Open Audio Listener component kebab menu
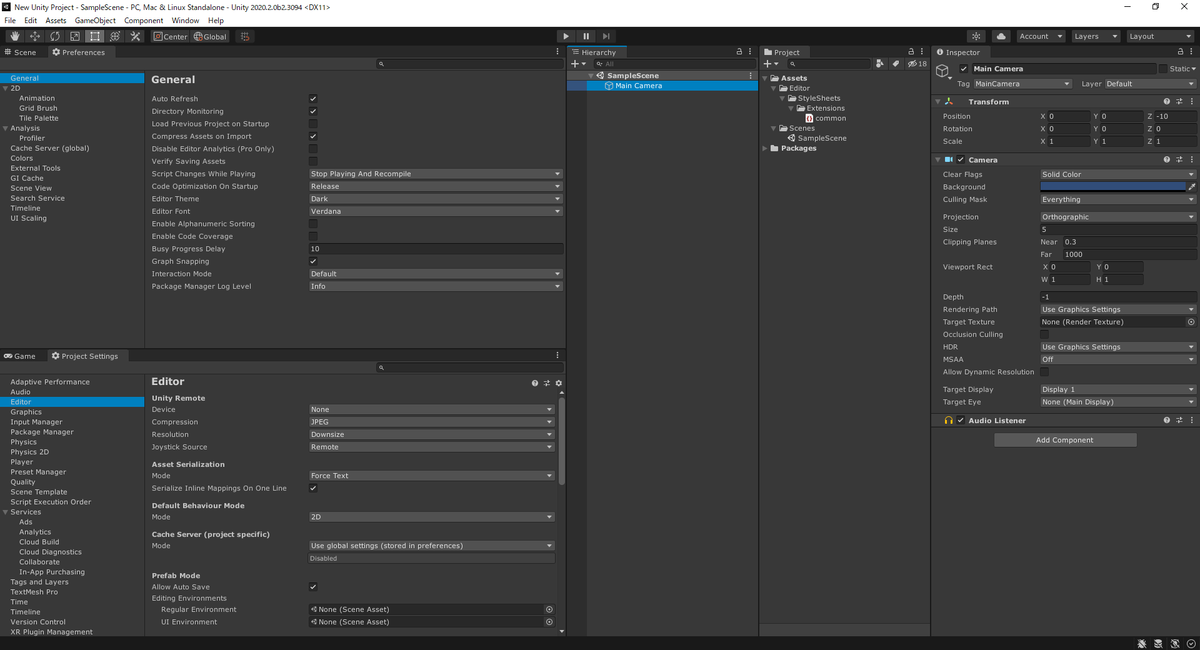The image size is (1200, 650). [1191, 420]
